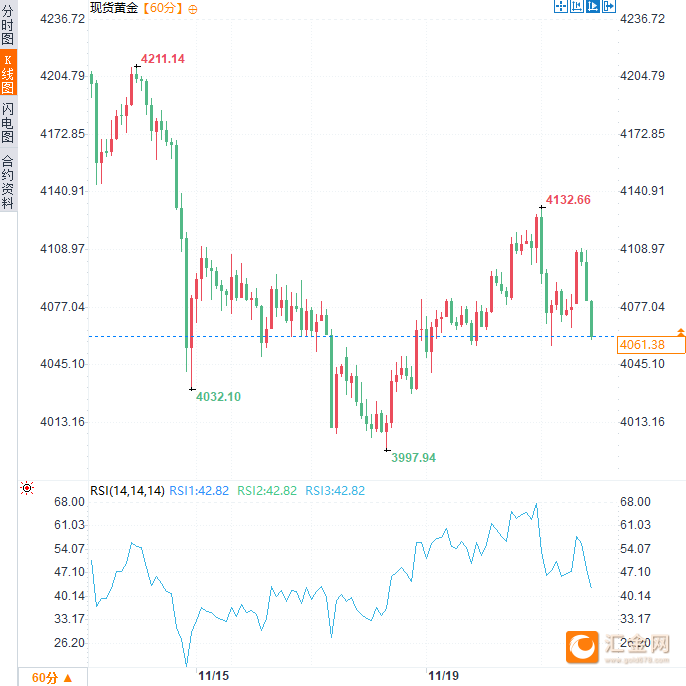Screen dimensions: 686x686
Task: Click the RSI3:42.82 legend value
Action: [x=335, y=490]
